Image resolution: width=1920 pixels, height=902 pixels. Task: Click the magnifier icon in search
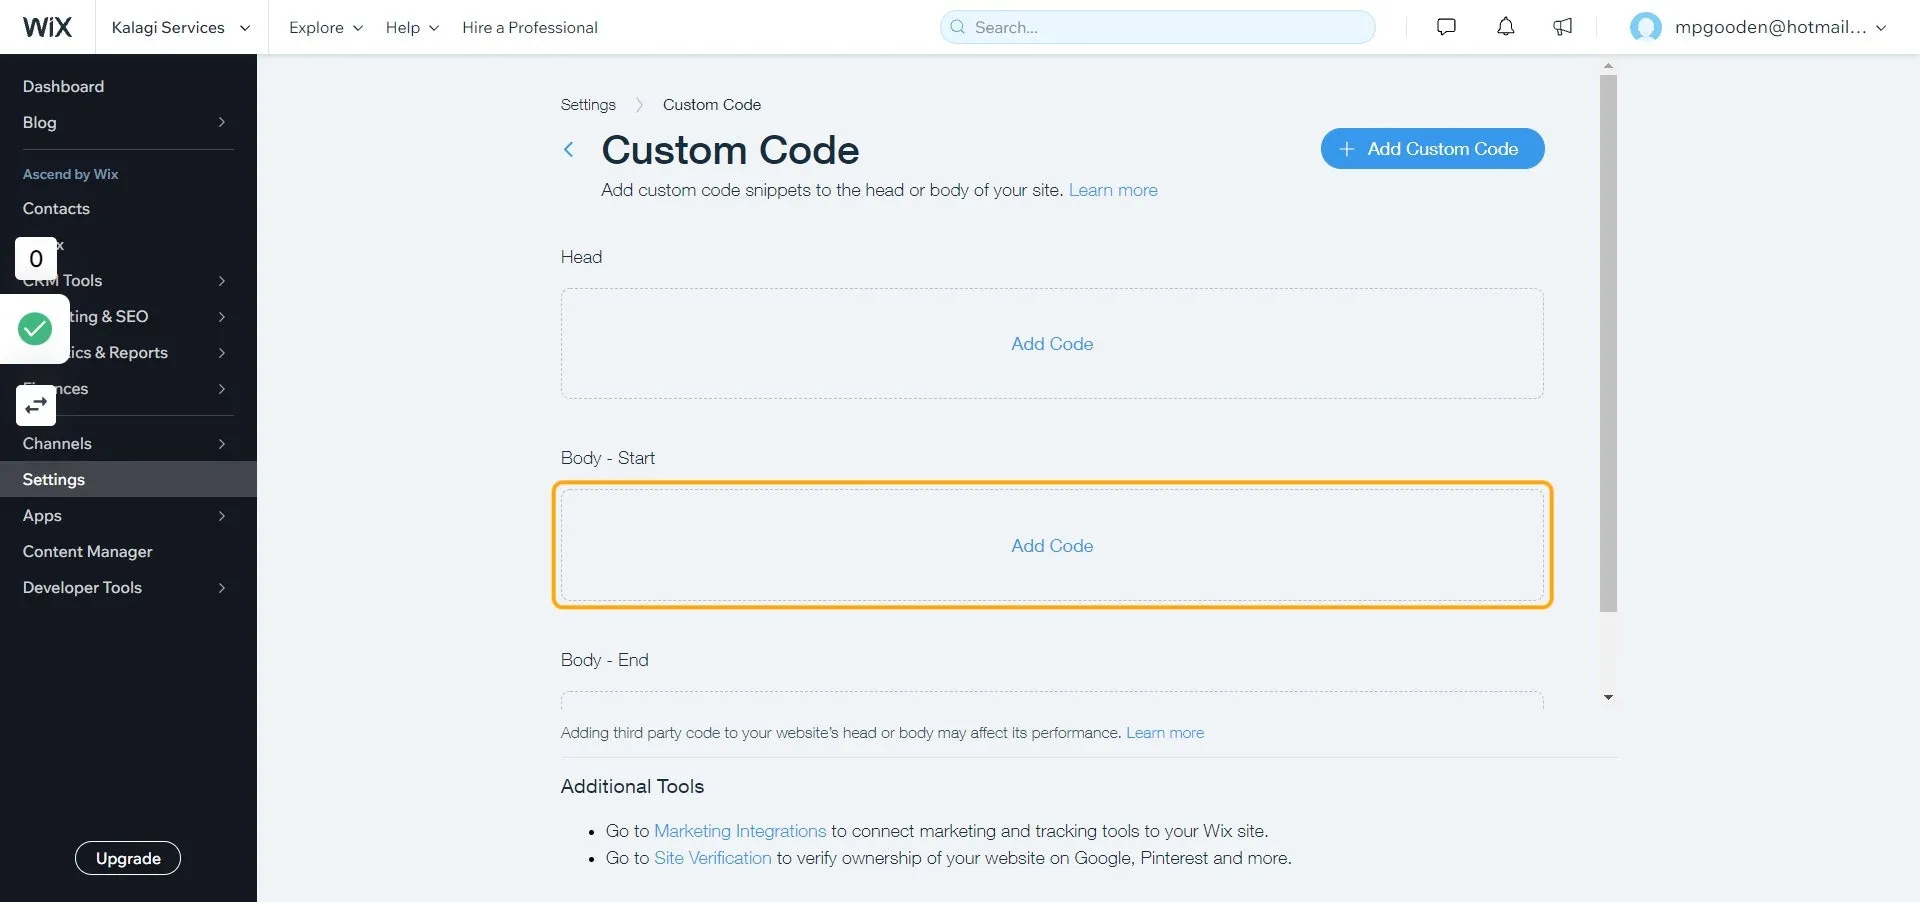(x=957, y=27)
